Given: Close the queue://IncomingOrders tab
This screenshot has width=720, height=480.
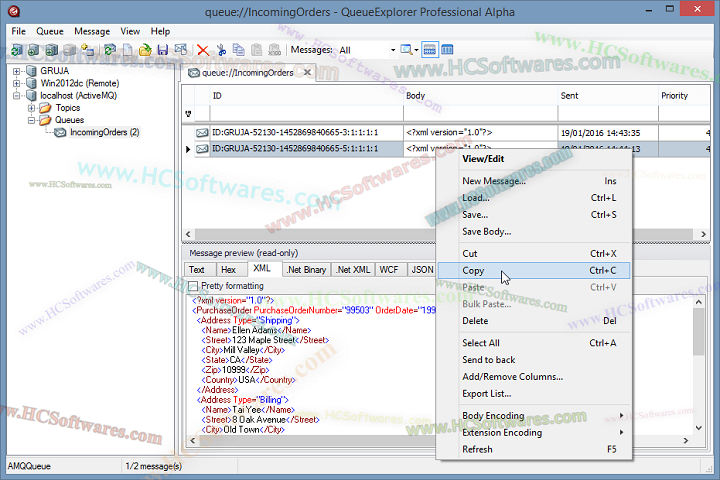Looking at the screenshot, I should 308,72.
